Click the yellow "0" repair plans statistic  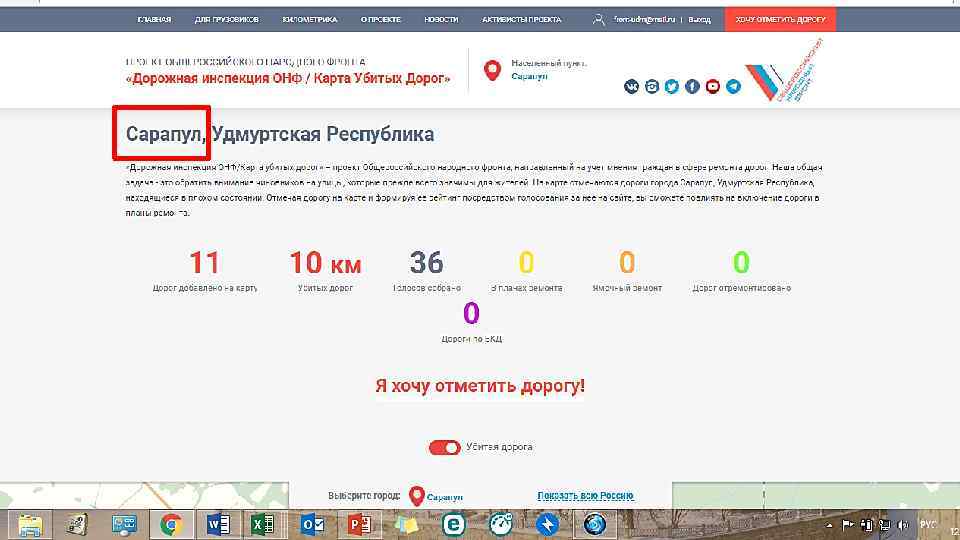(527, 263)
